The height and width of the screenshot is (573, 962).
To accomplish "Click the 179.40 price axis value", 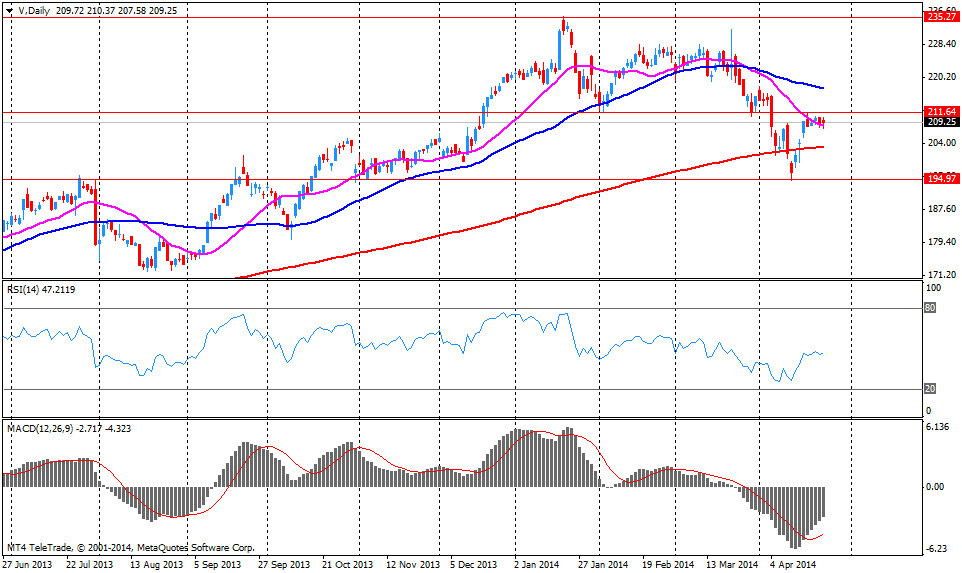I will click(943, 242).
